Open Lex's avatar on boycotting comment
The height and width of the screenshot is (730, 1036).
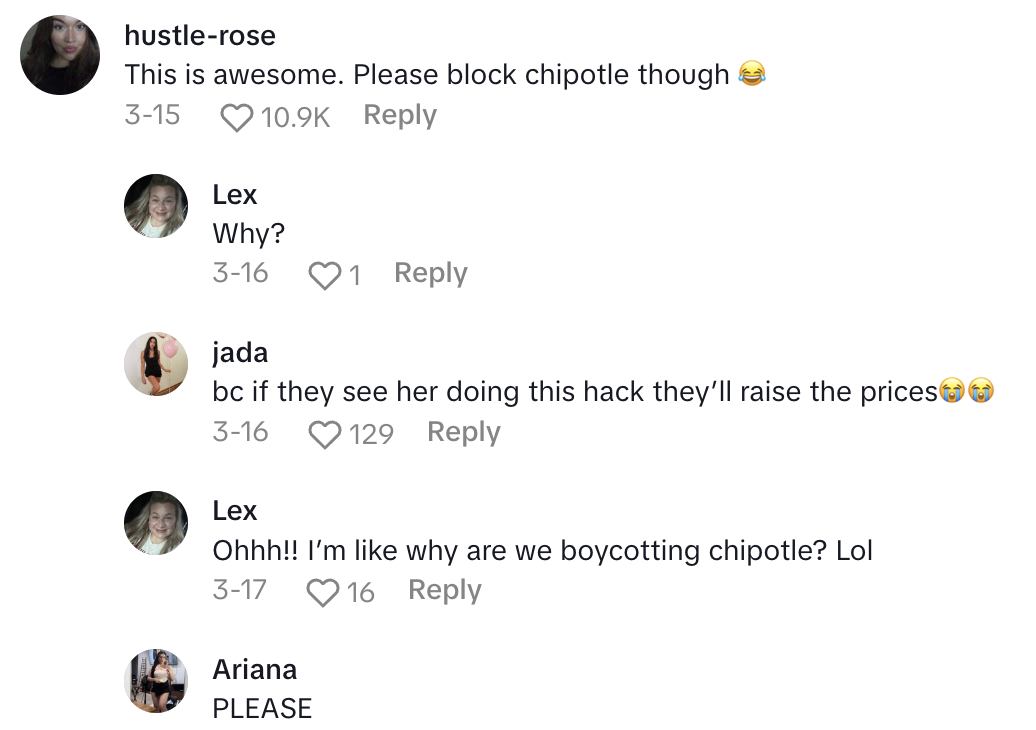pyautogui.click(x=156, y=522)
